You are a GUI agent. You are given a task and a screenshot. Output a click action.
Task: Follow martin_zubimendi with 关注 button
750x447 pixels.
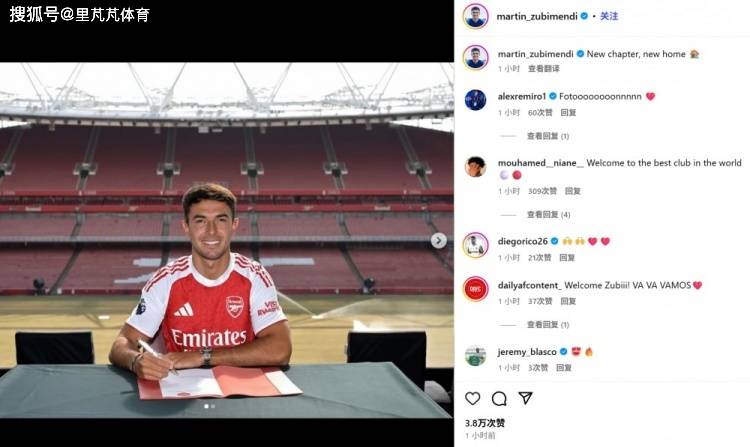[x=609, y=16]
